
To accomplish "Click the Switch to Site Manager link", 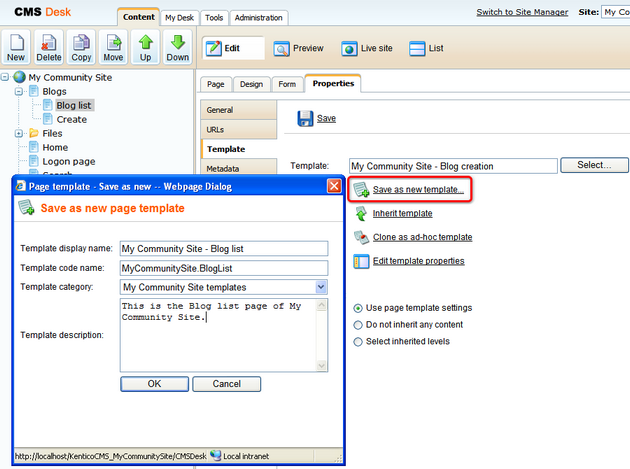I will pos(522,12).
